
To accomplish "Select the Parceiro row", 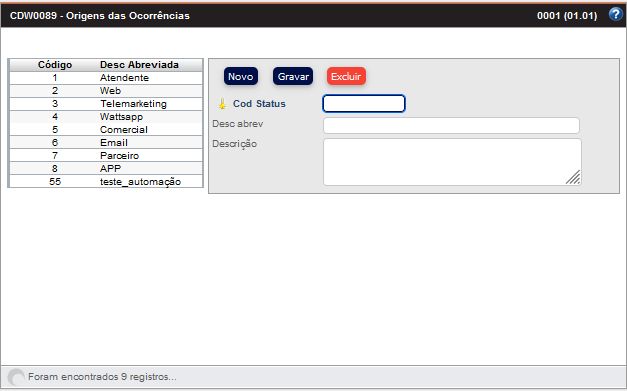I will tap(106, 156).
